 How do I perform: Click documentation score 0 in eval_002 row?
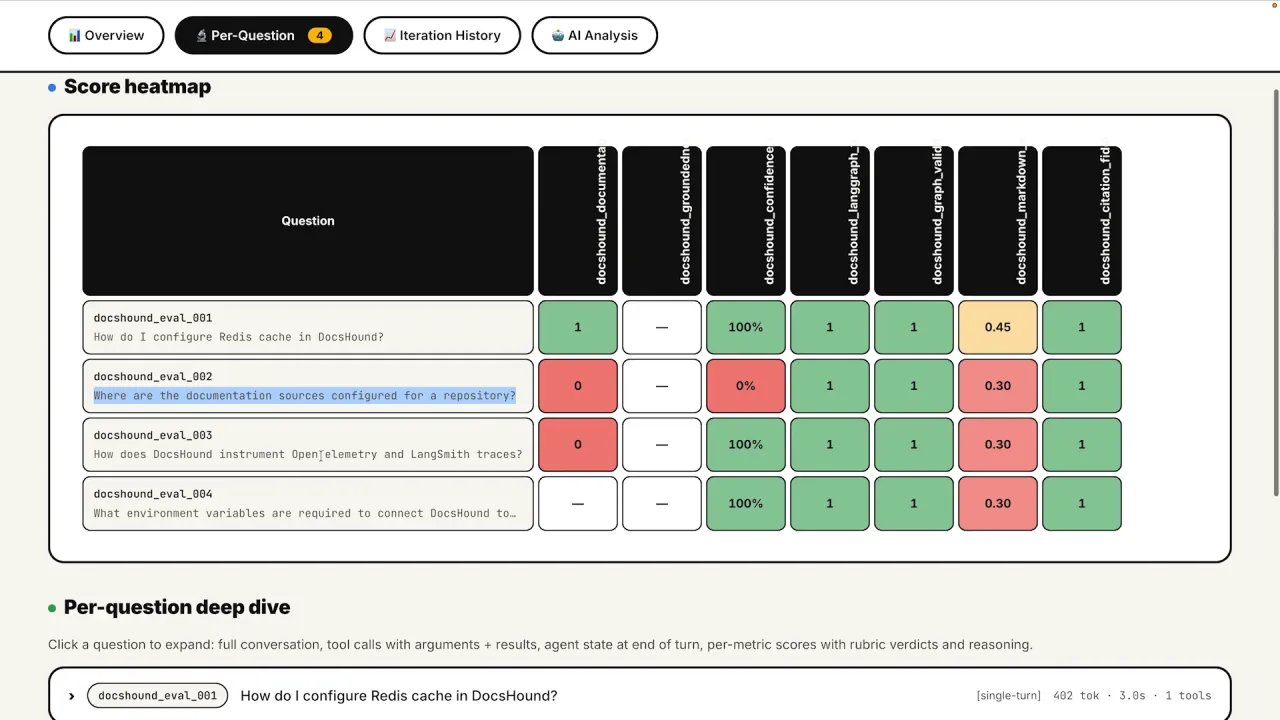(578, 386)
